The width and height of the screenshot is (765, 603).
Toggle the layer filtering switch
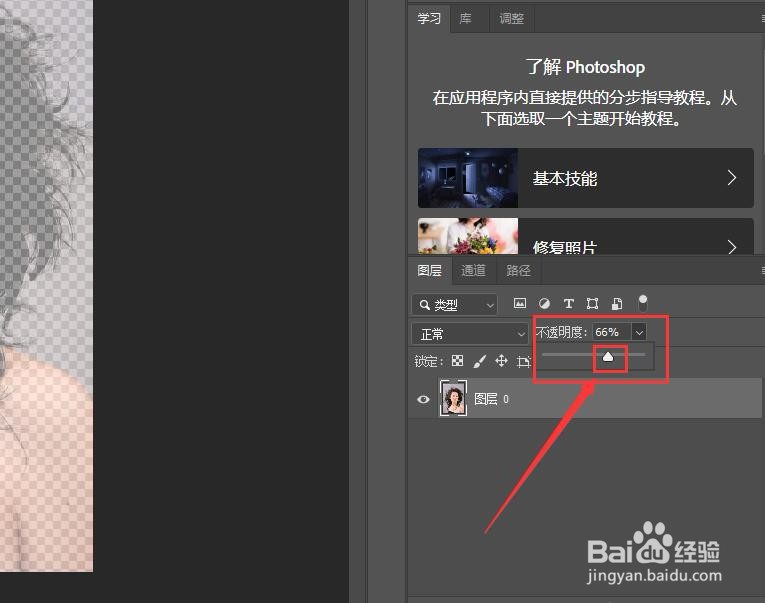tap(643, 303)
